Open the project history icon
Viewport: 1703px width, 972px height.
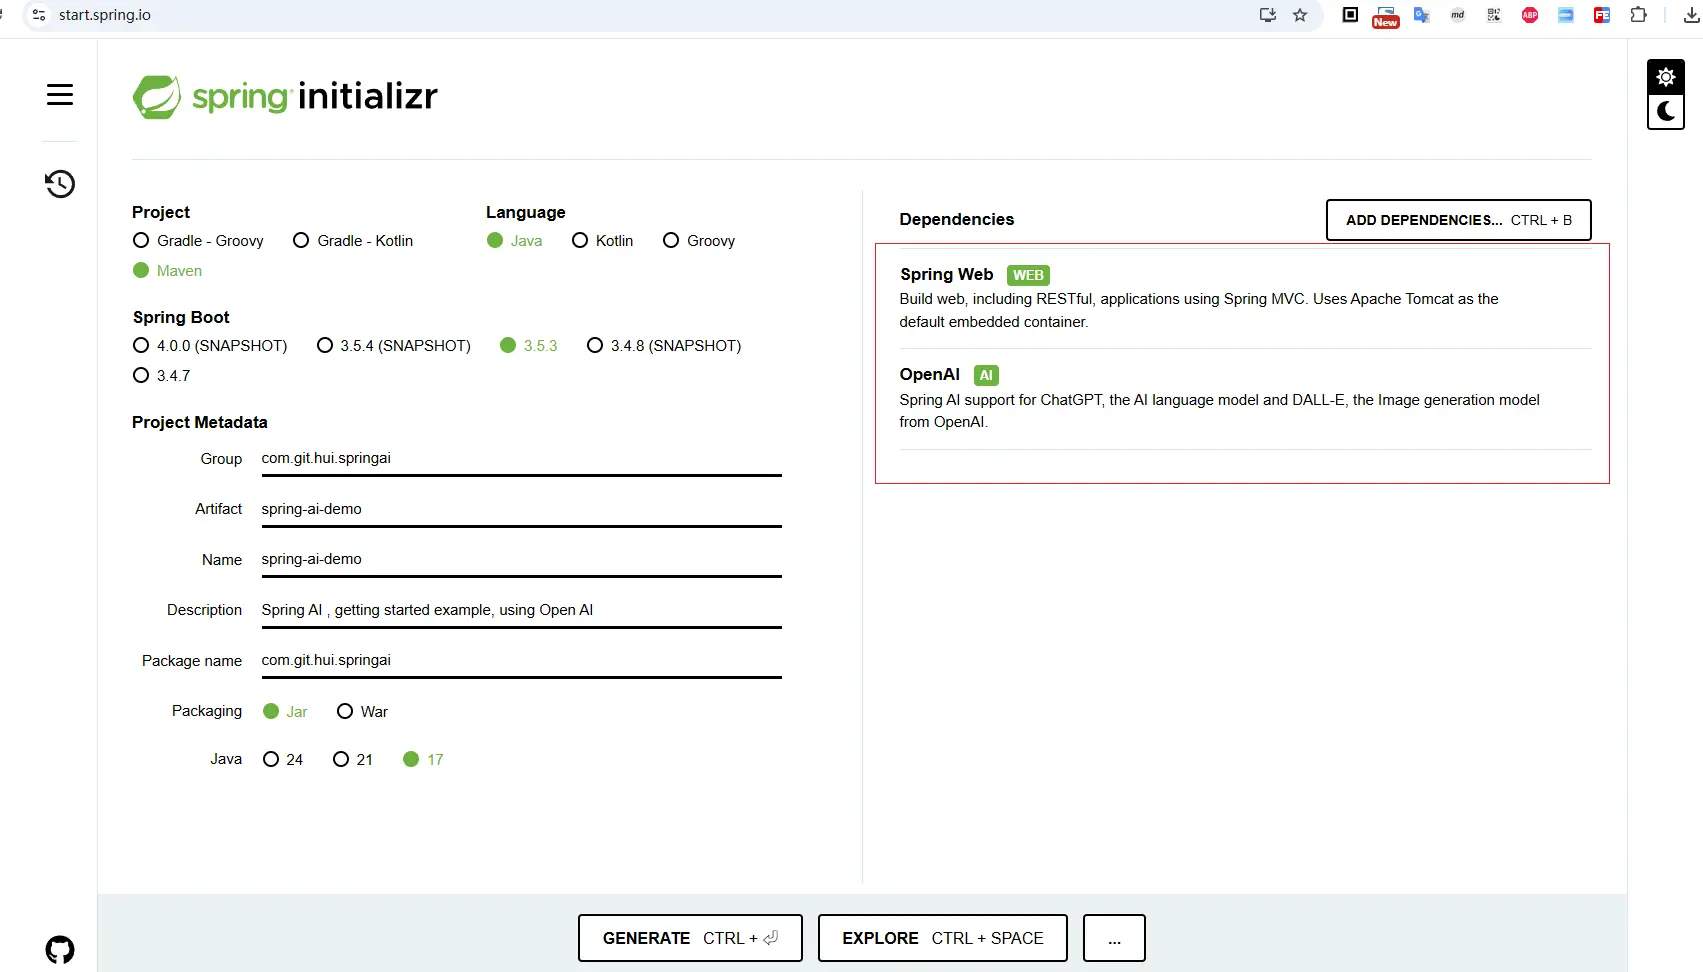60,184
